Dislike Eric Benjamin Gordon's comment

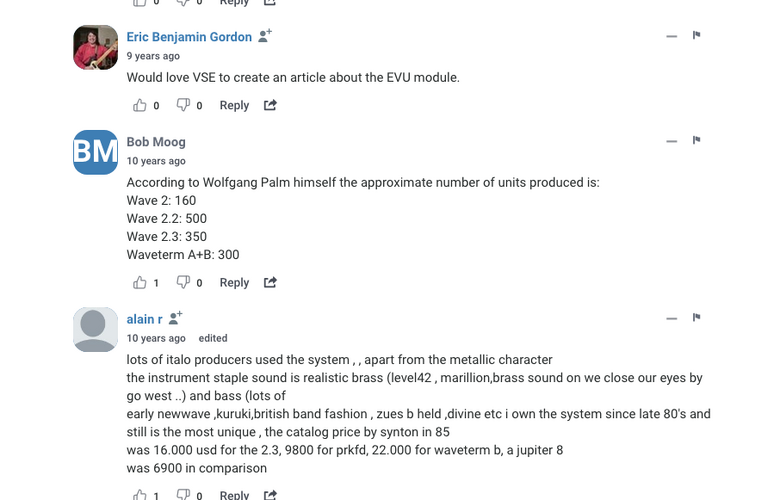coord(183,105)
